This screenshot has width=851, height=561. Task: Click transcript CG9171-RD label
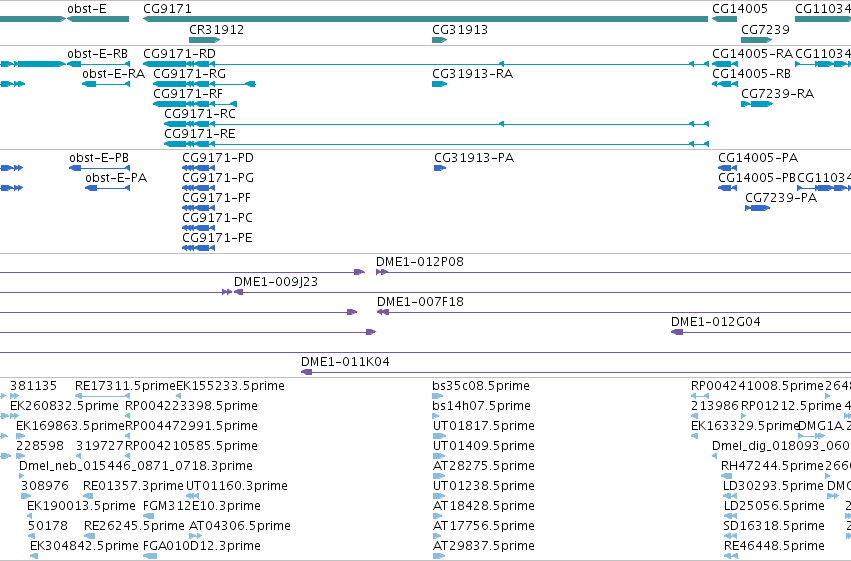[179, 54]
